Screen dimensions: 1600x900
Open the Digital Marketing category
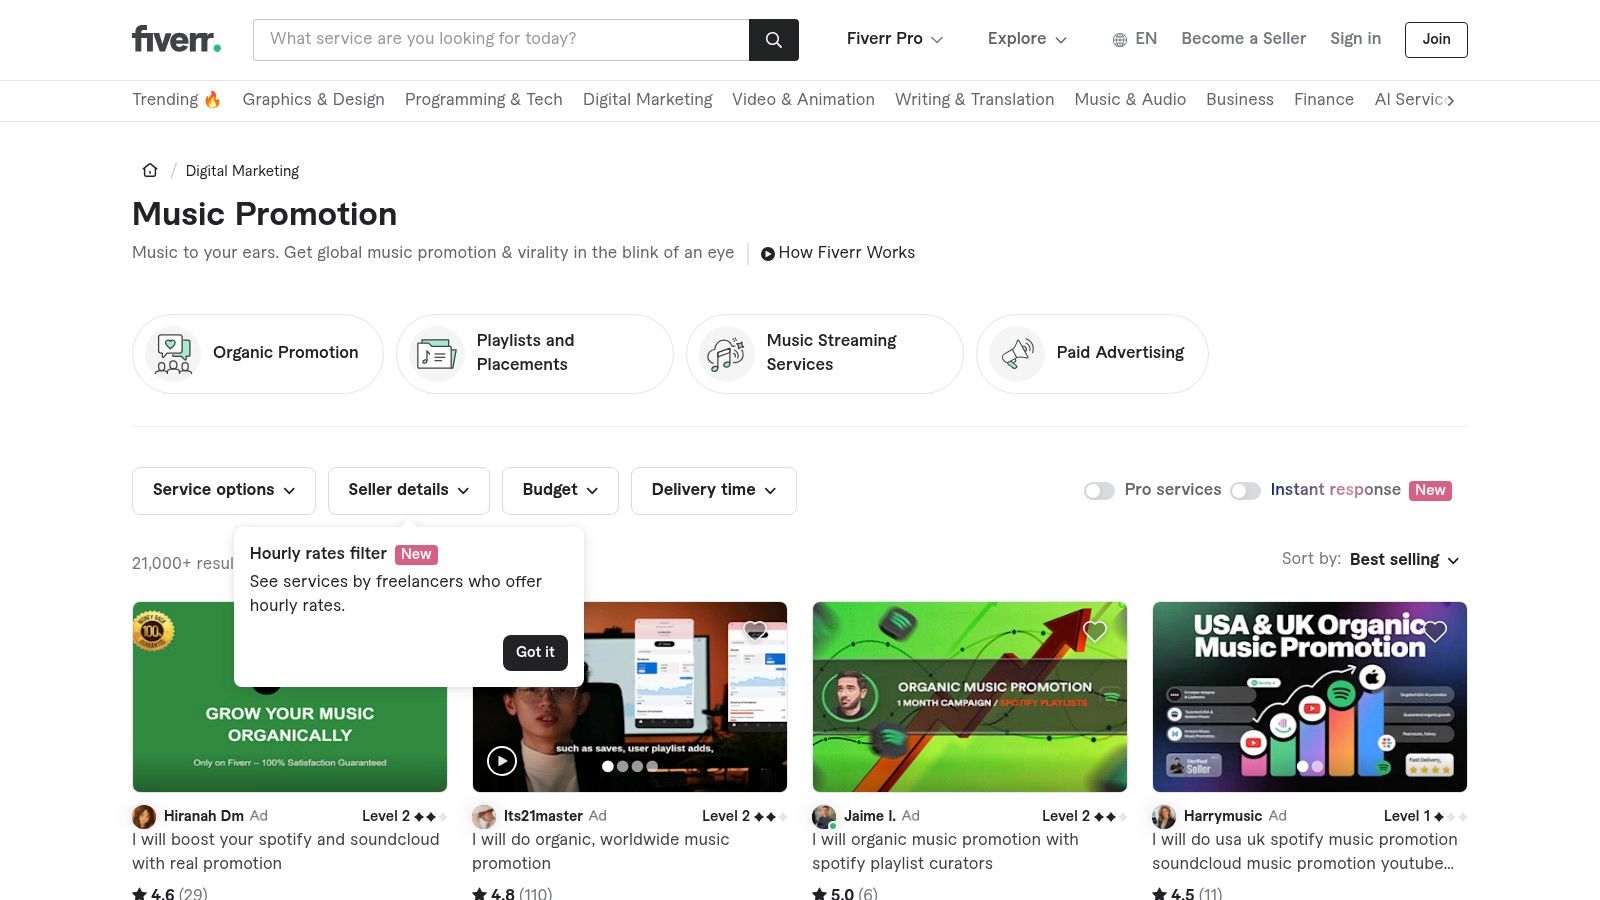(x=648, y=99)
